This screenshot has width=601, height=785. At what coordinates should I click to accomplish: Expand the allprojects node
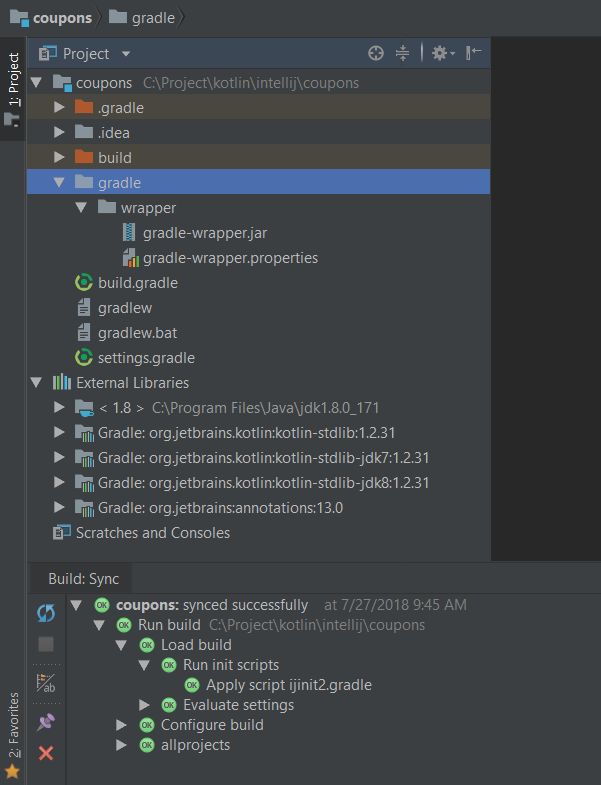(x=121, y=745)
